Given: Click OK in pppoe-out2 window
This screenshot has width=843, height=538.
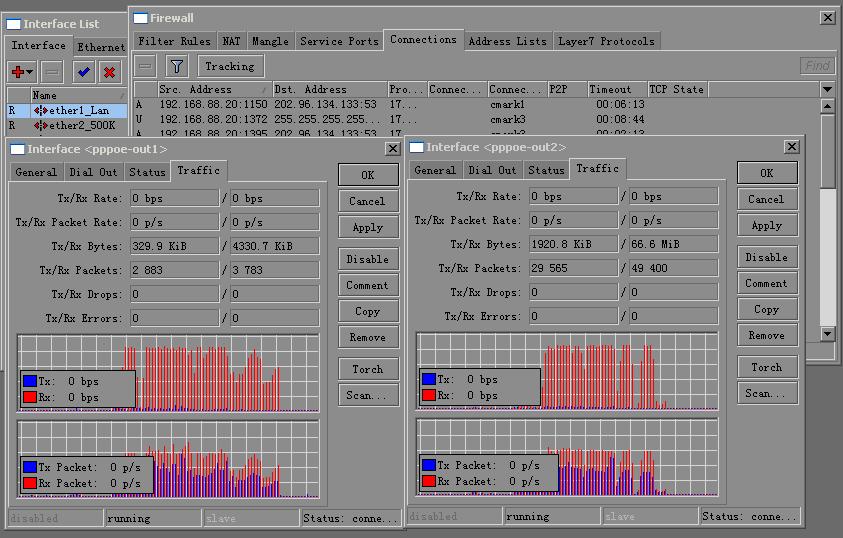Looking at the screenshot, I should tap(767, 173).
